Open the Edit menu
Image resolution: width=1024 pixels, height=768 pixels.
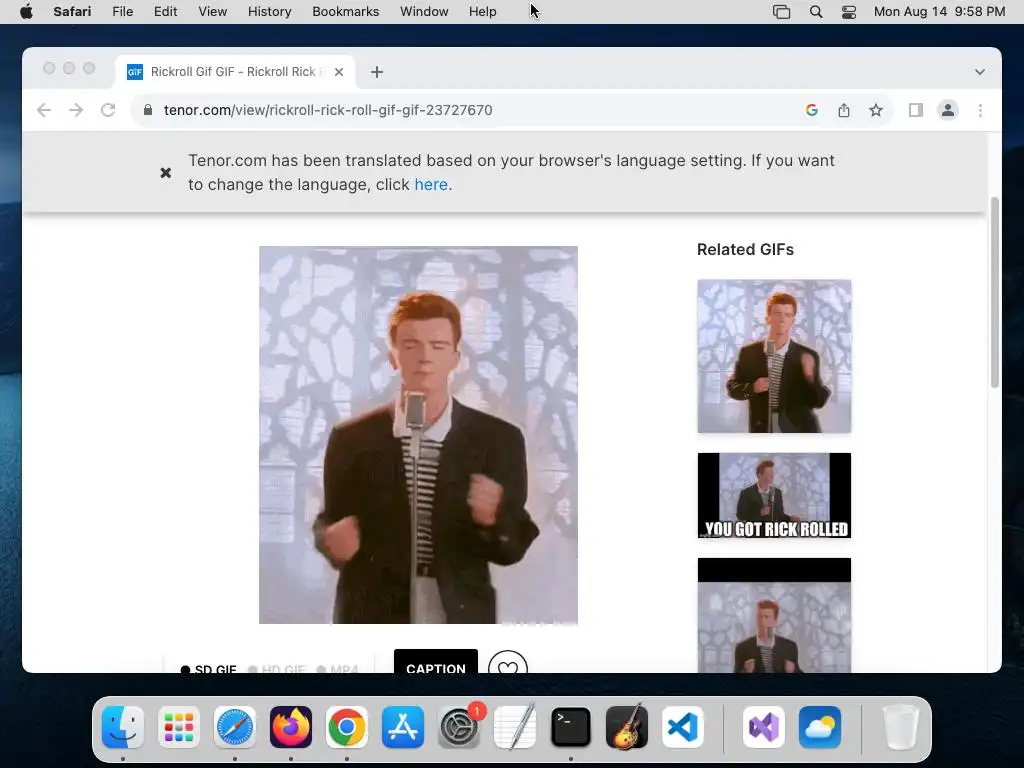coord(165,12)
